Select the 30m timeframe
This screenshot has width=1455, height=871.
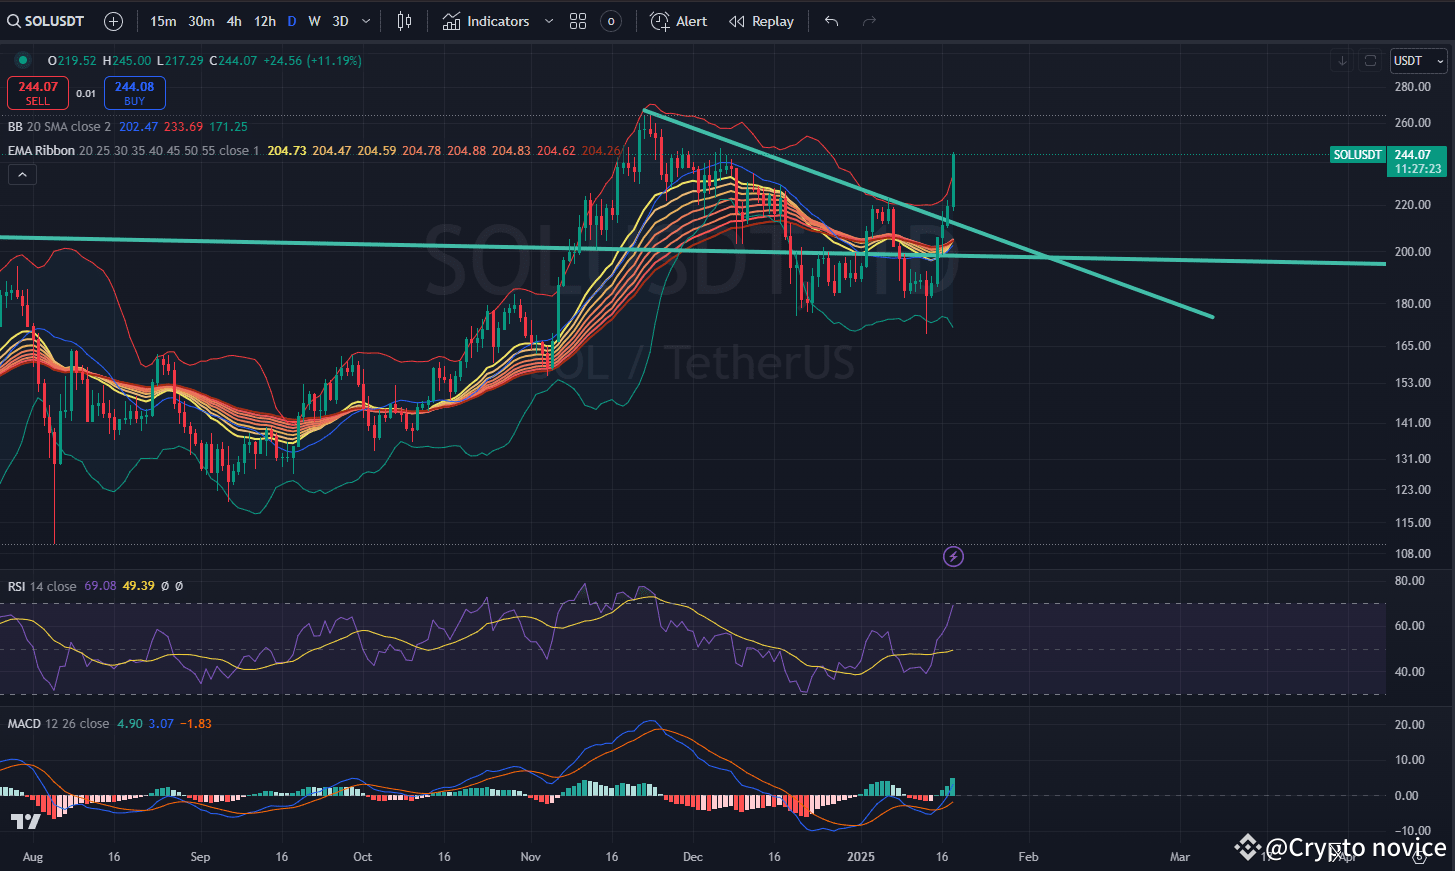(201, 21)
